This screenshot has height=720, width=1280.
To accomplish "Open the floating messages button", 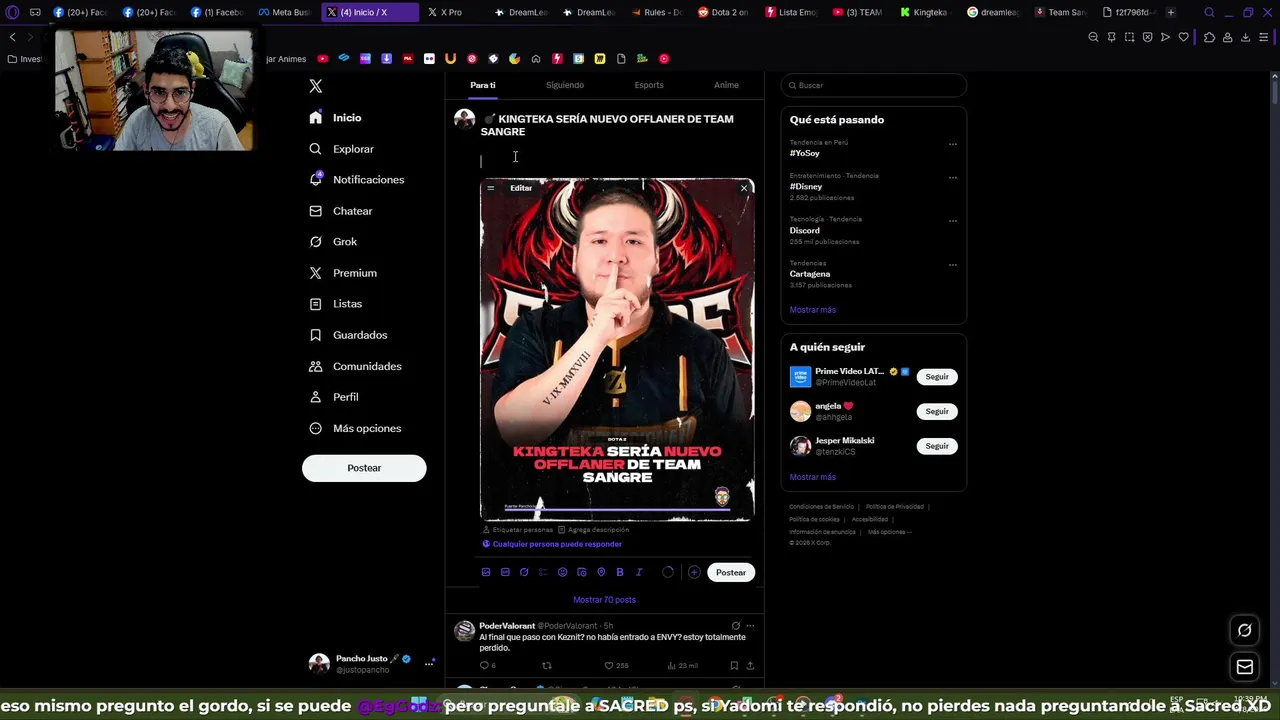I will point(1245,667).
